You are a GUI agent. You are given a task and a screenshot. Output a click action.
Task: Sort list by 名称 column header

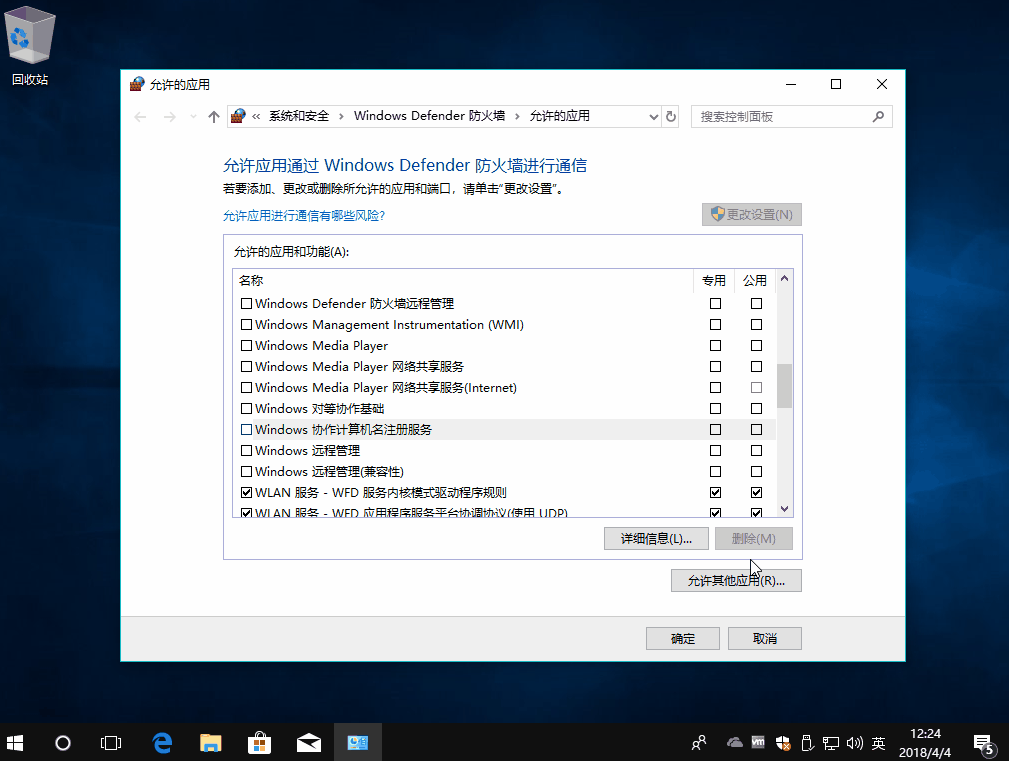[x=463, y=280]
